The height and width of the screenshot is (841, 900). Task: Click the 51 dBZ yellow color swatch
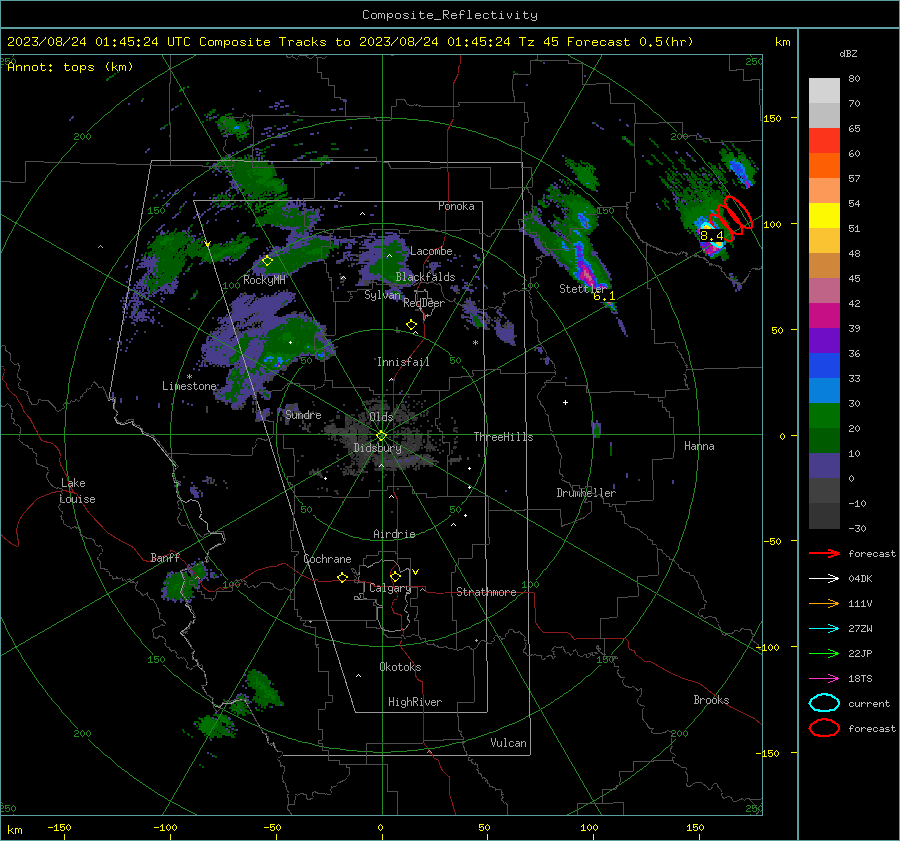[x=824, y=215]
